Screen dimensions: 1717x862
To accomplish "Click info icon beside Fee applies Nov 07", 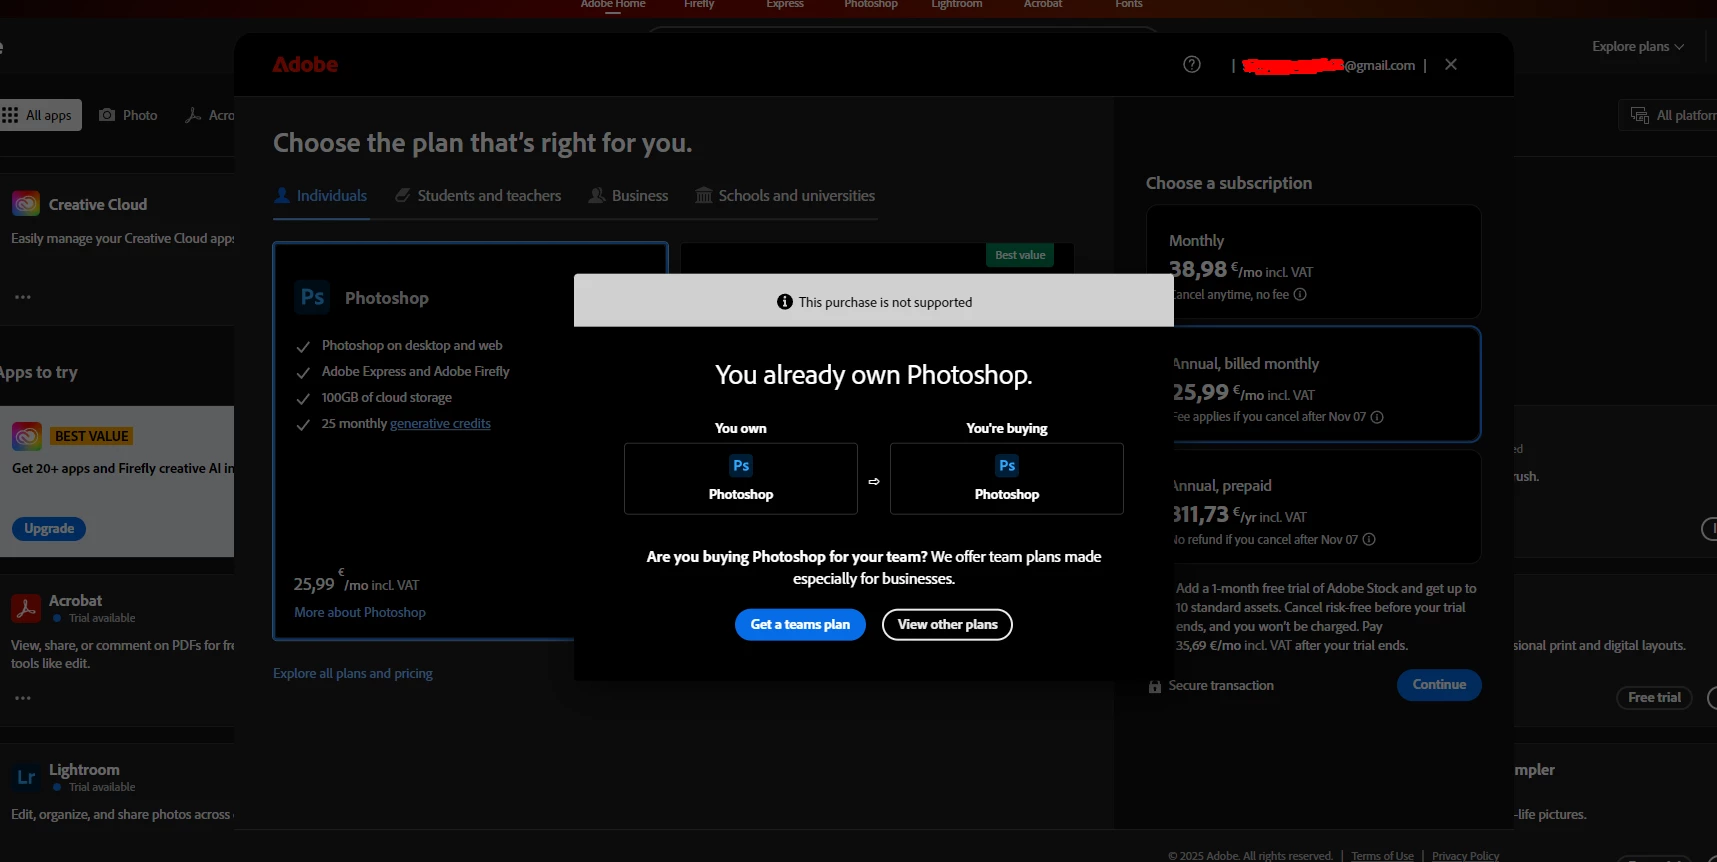I will (x=1377, y=417).
